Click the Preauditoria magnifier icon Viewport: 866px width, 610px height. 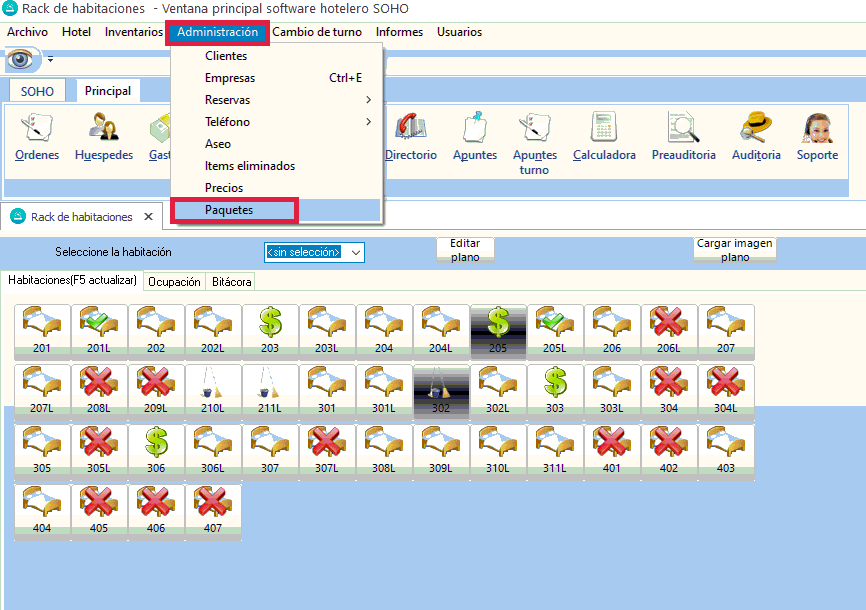(683, 128)
